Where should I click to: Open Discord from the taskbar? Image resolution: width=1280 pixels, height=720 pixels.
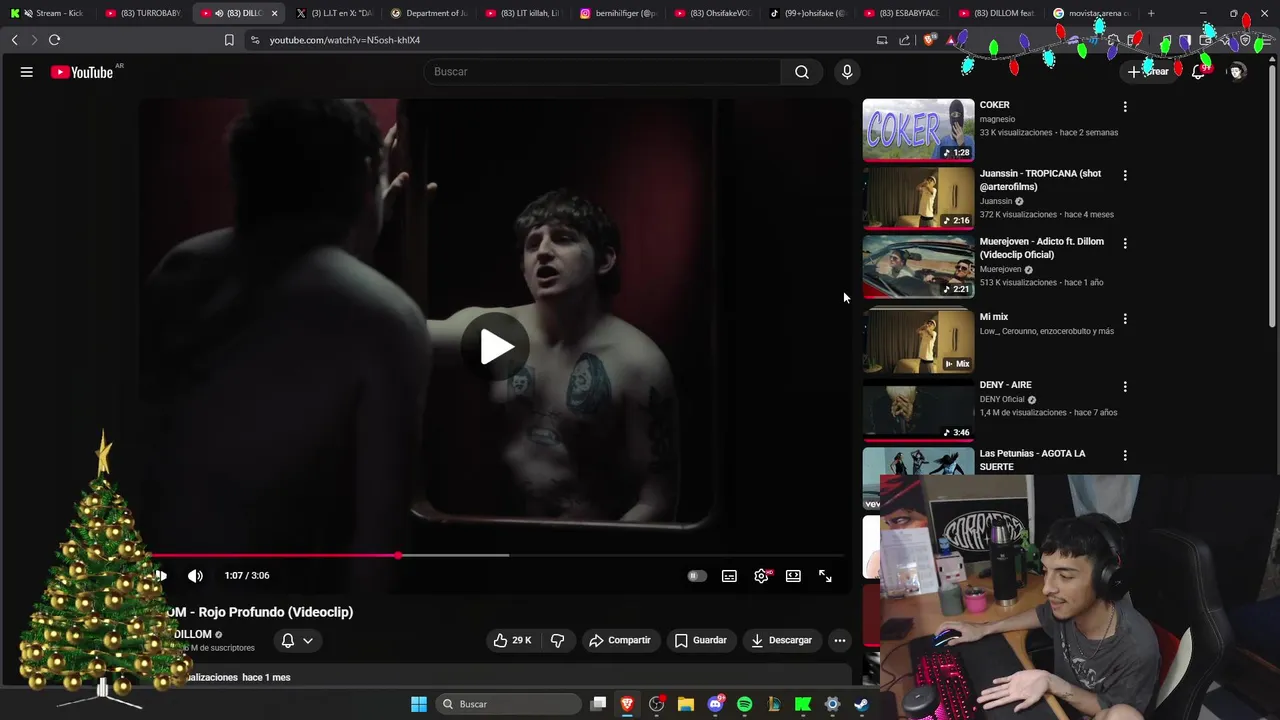coord(715,704)
